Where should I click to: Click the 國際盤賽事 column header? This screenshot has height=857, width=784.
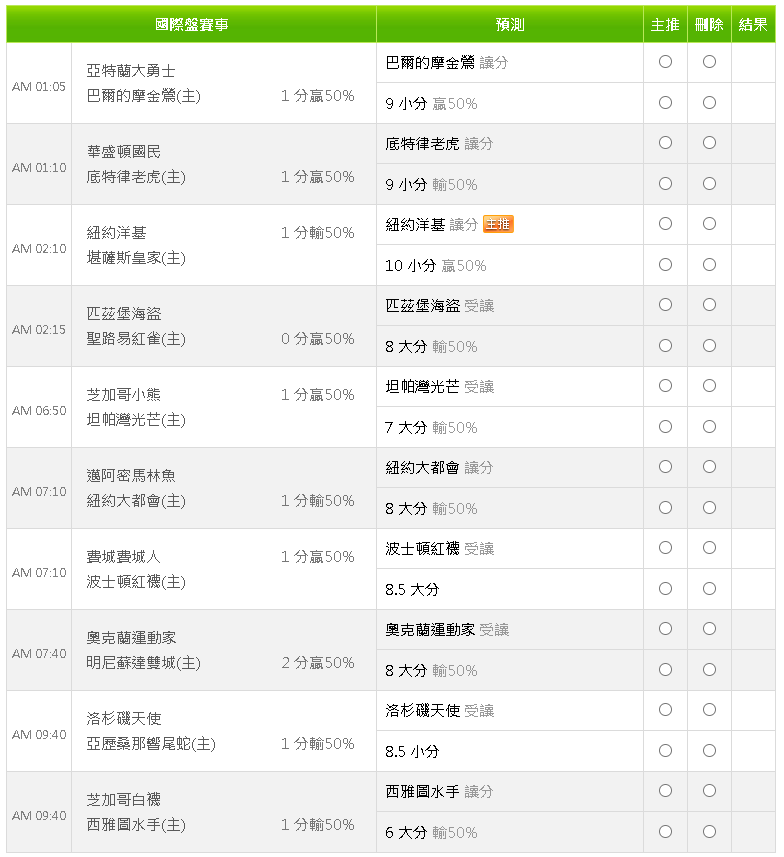191,24
